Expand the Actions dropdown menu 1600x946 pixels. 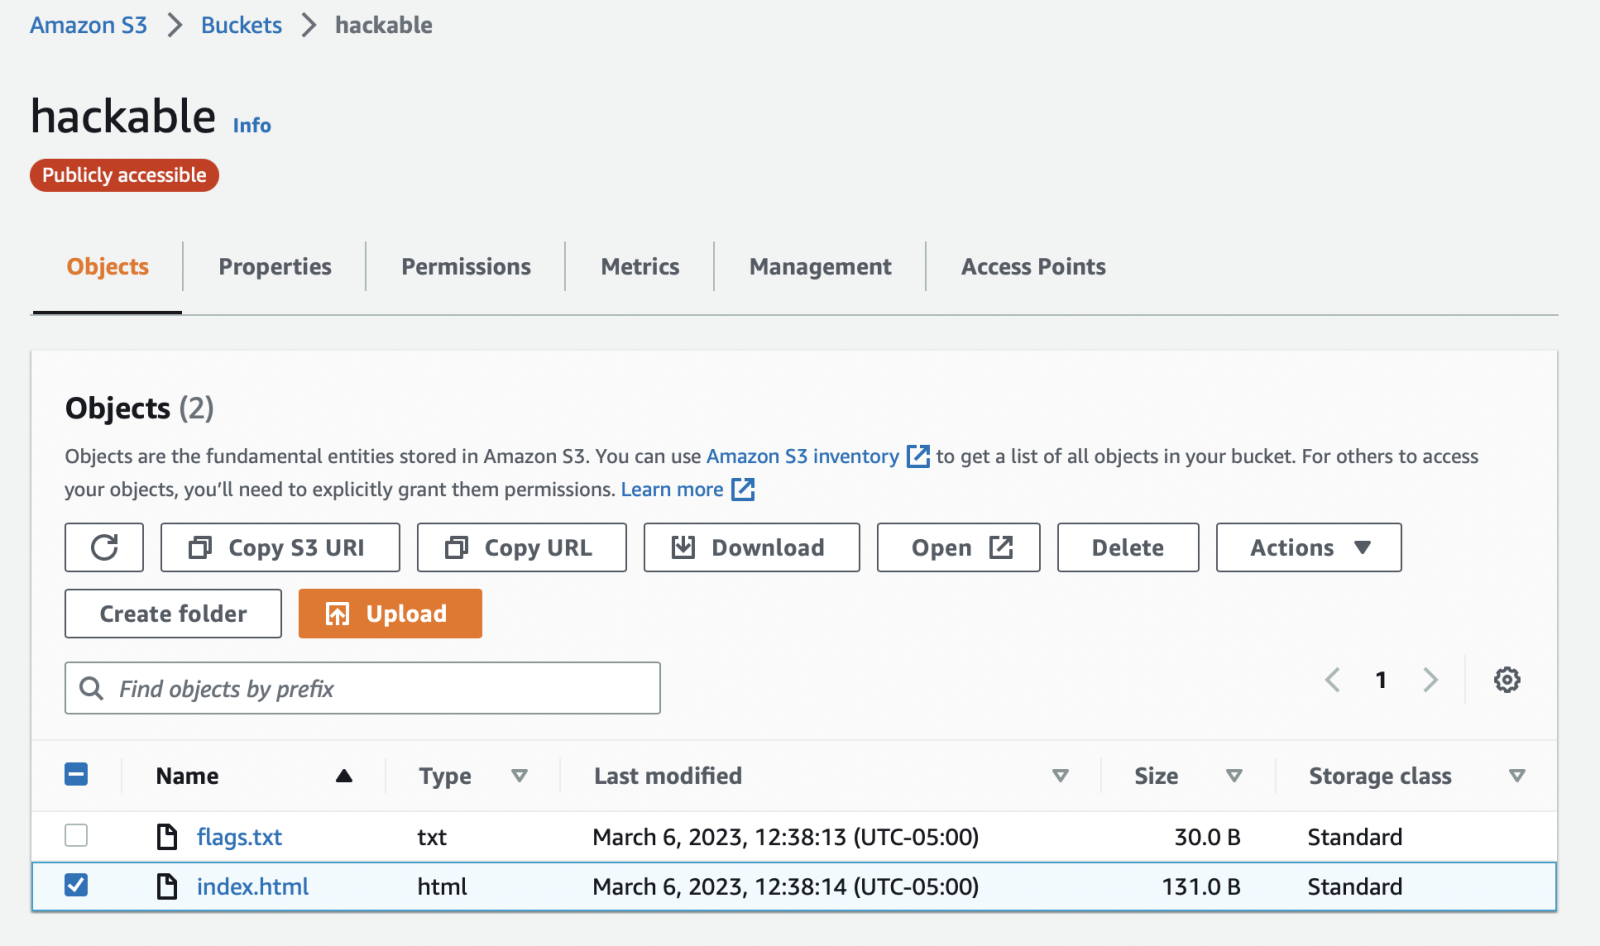click(x=1308, y=547)
